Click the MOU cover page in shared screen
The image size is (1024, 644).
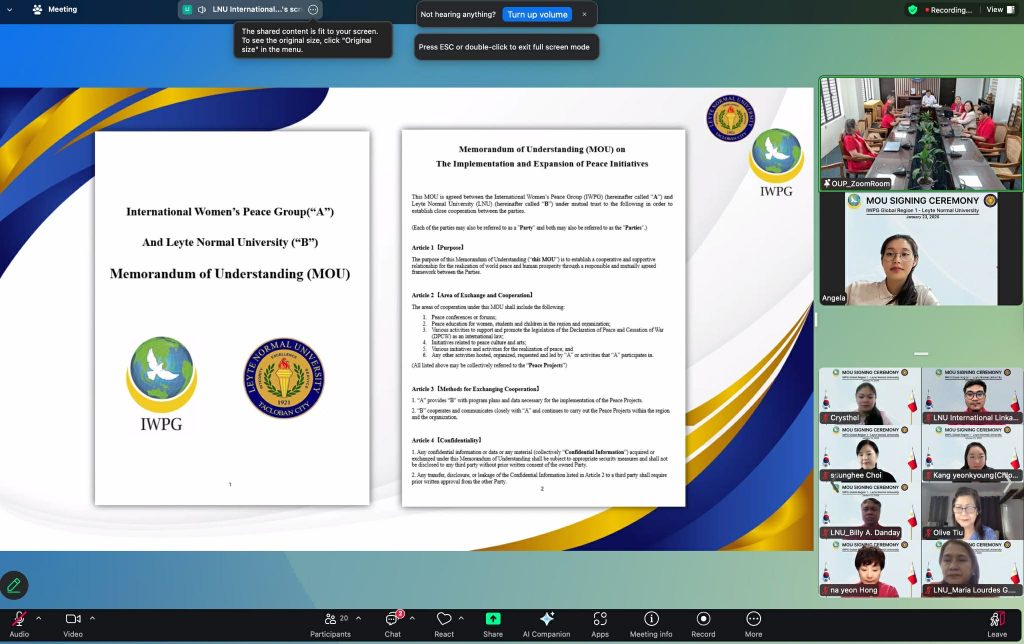coord(232,318)
